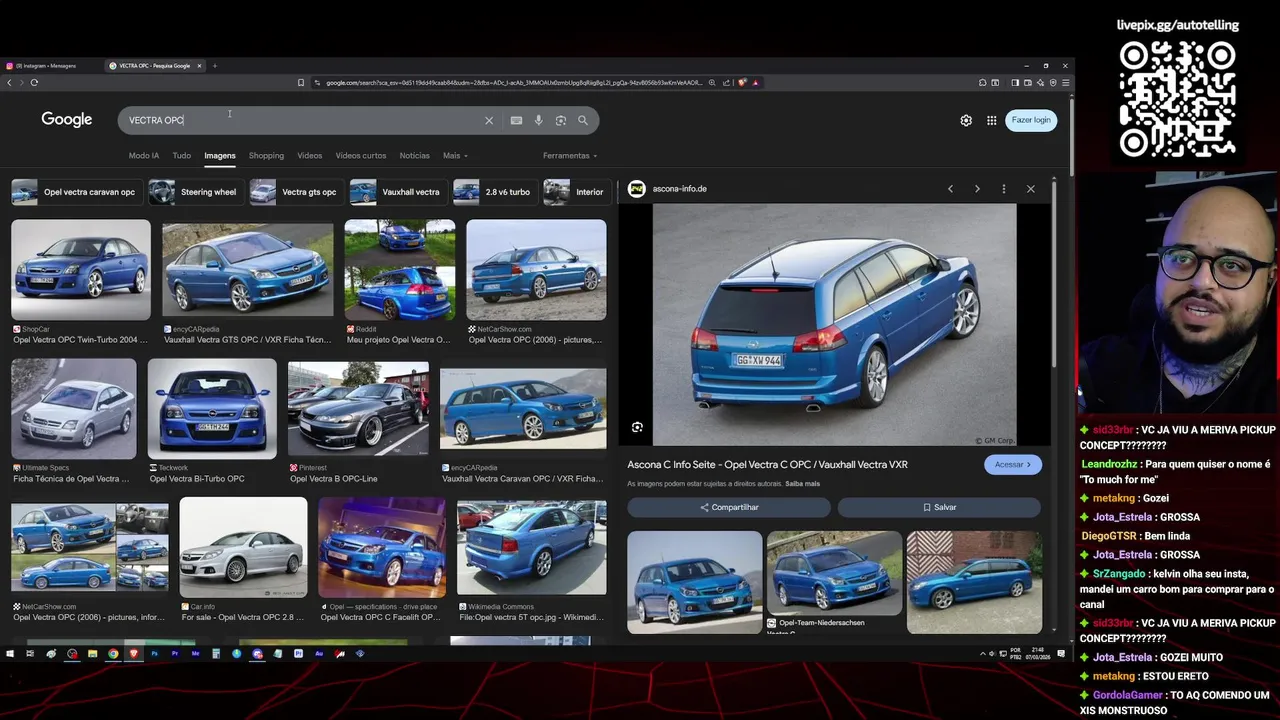Viewport: 1280px width, 720px height.
Task: Open the Notícias tab
Action: coord(414,156)
